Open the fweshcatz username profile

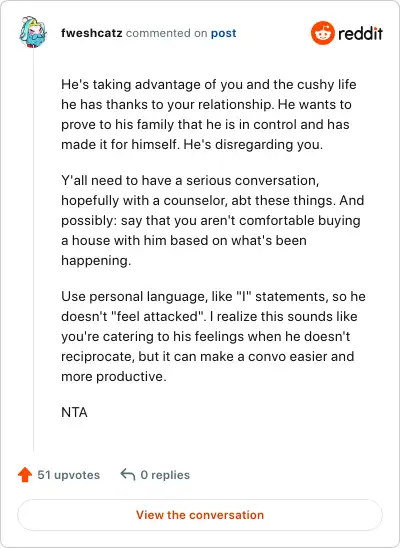click(x=92, y=33)
